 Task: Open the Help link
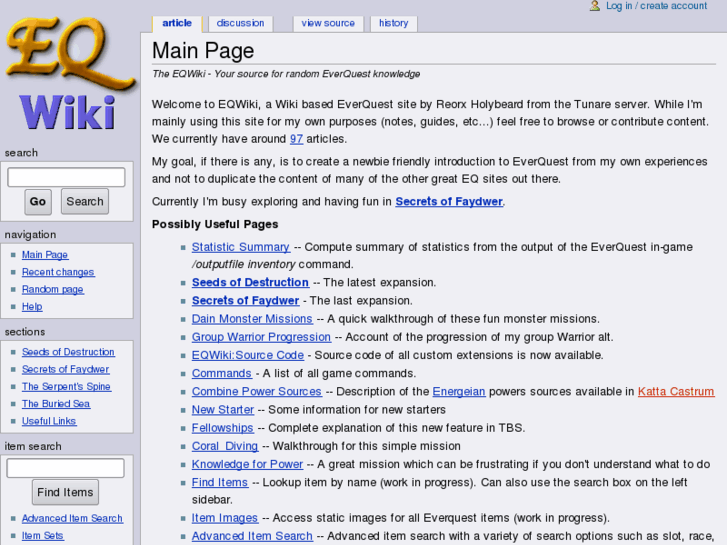(32, 307)
